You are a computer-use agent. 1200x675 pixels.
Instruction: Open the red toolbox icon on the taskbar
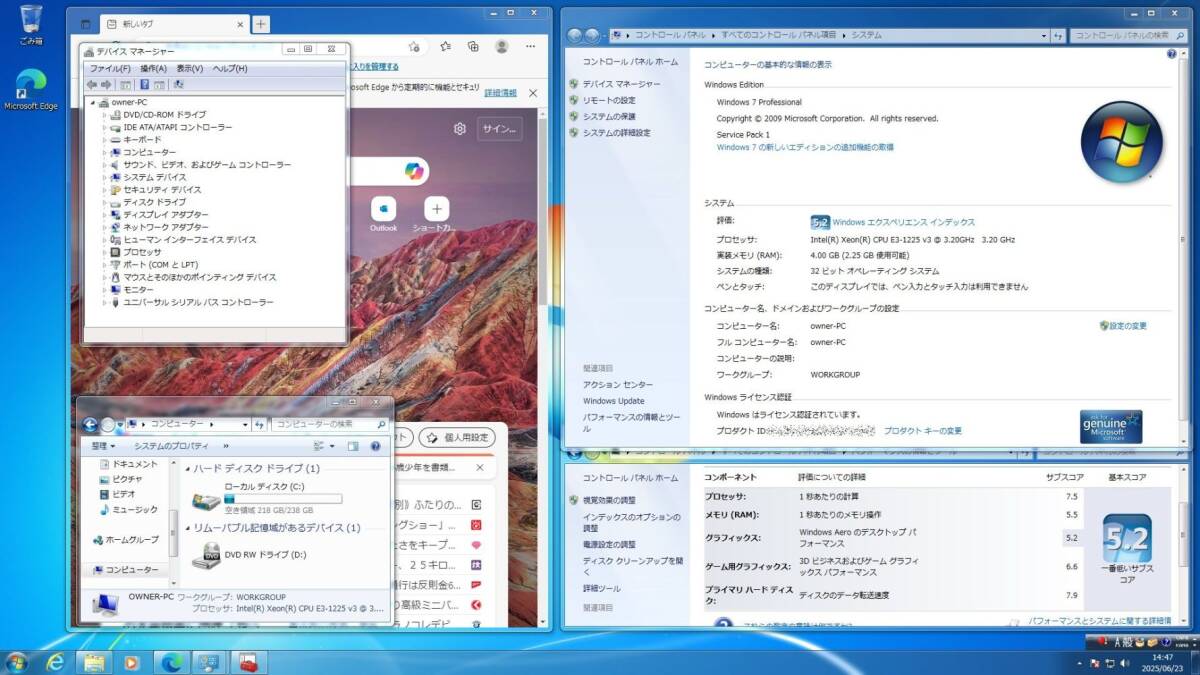click(x=249, y=662)
